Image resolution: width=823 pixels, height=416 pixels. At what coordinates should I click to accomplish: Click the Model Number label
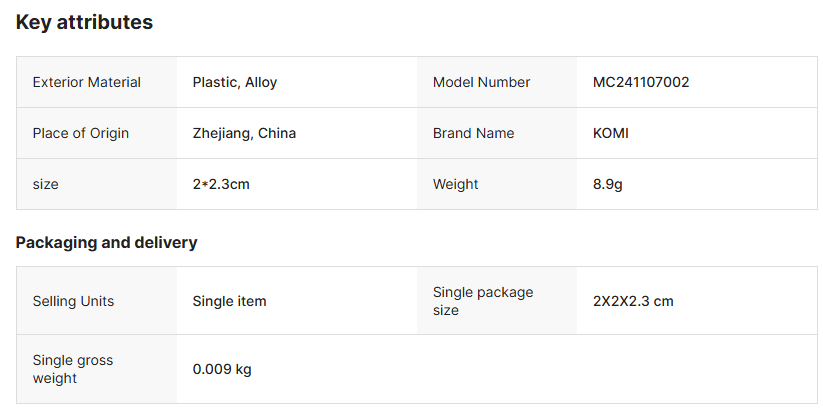[481, 82]
